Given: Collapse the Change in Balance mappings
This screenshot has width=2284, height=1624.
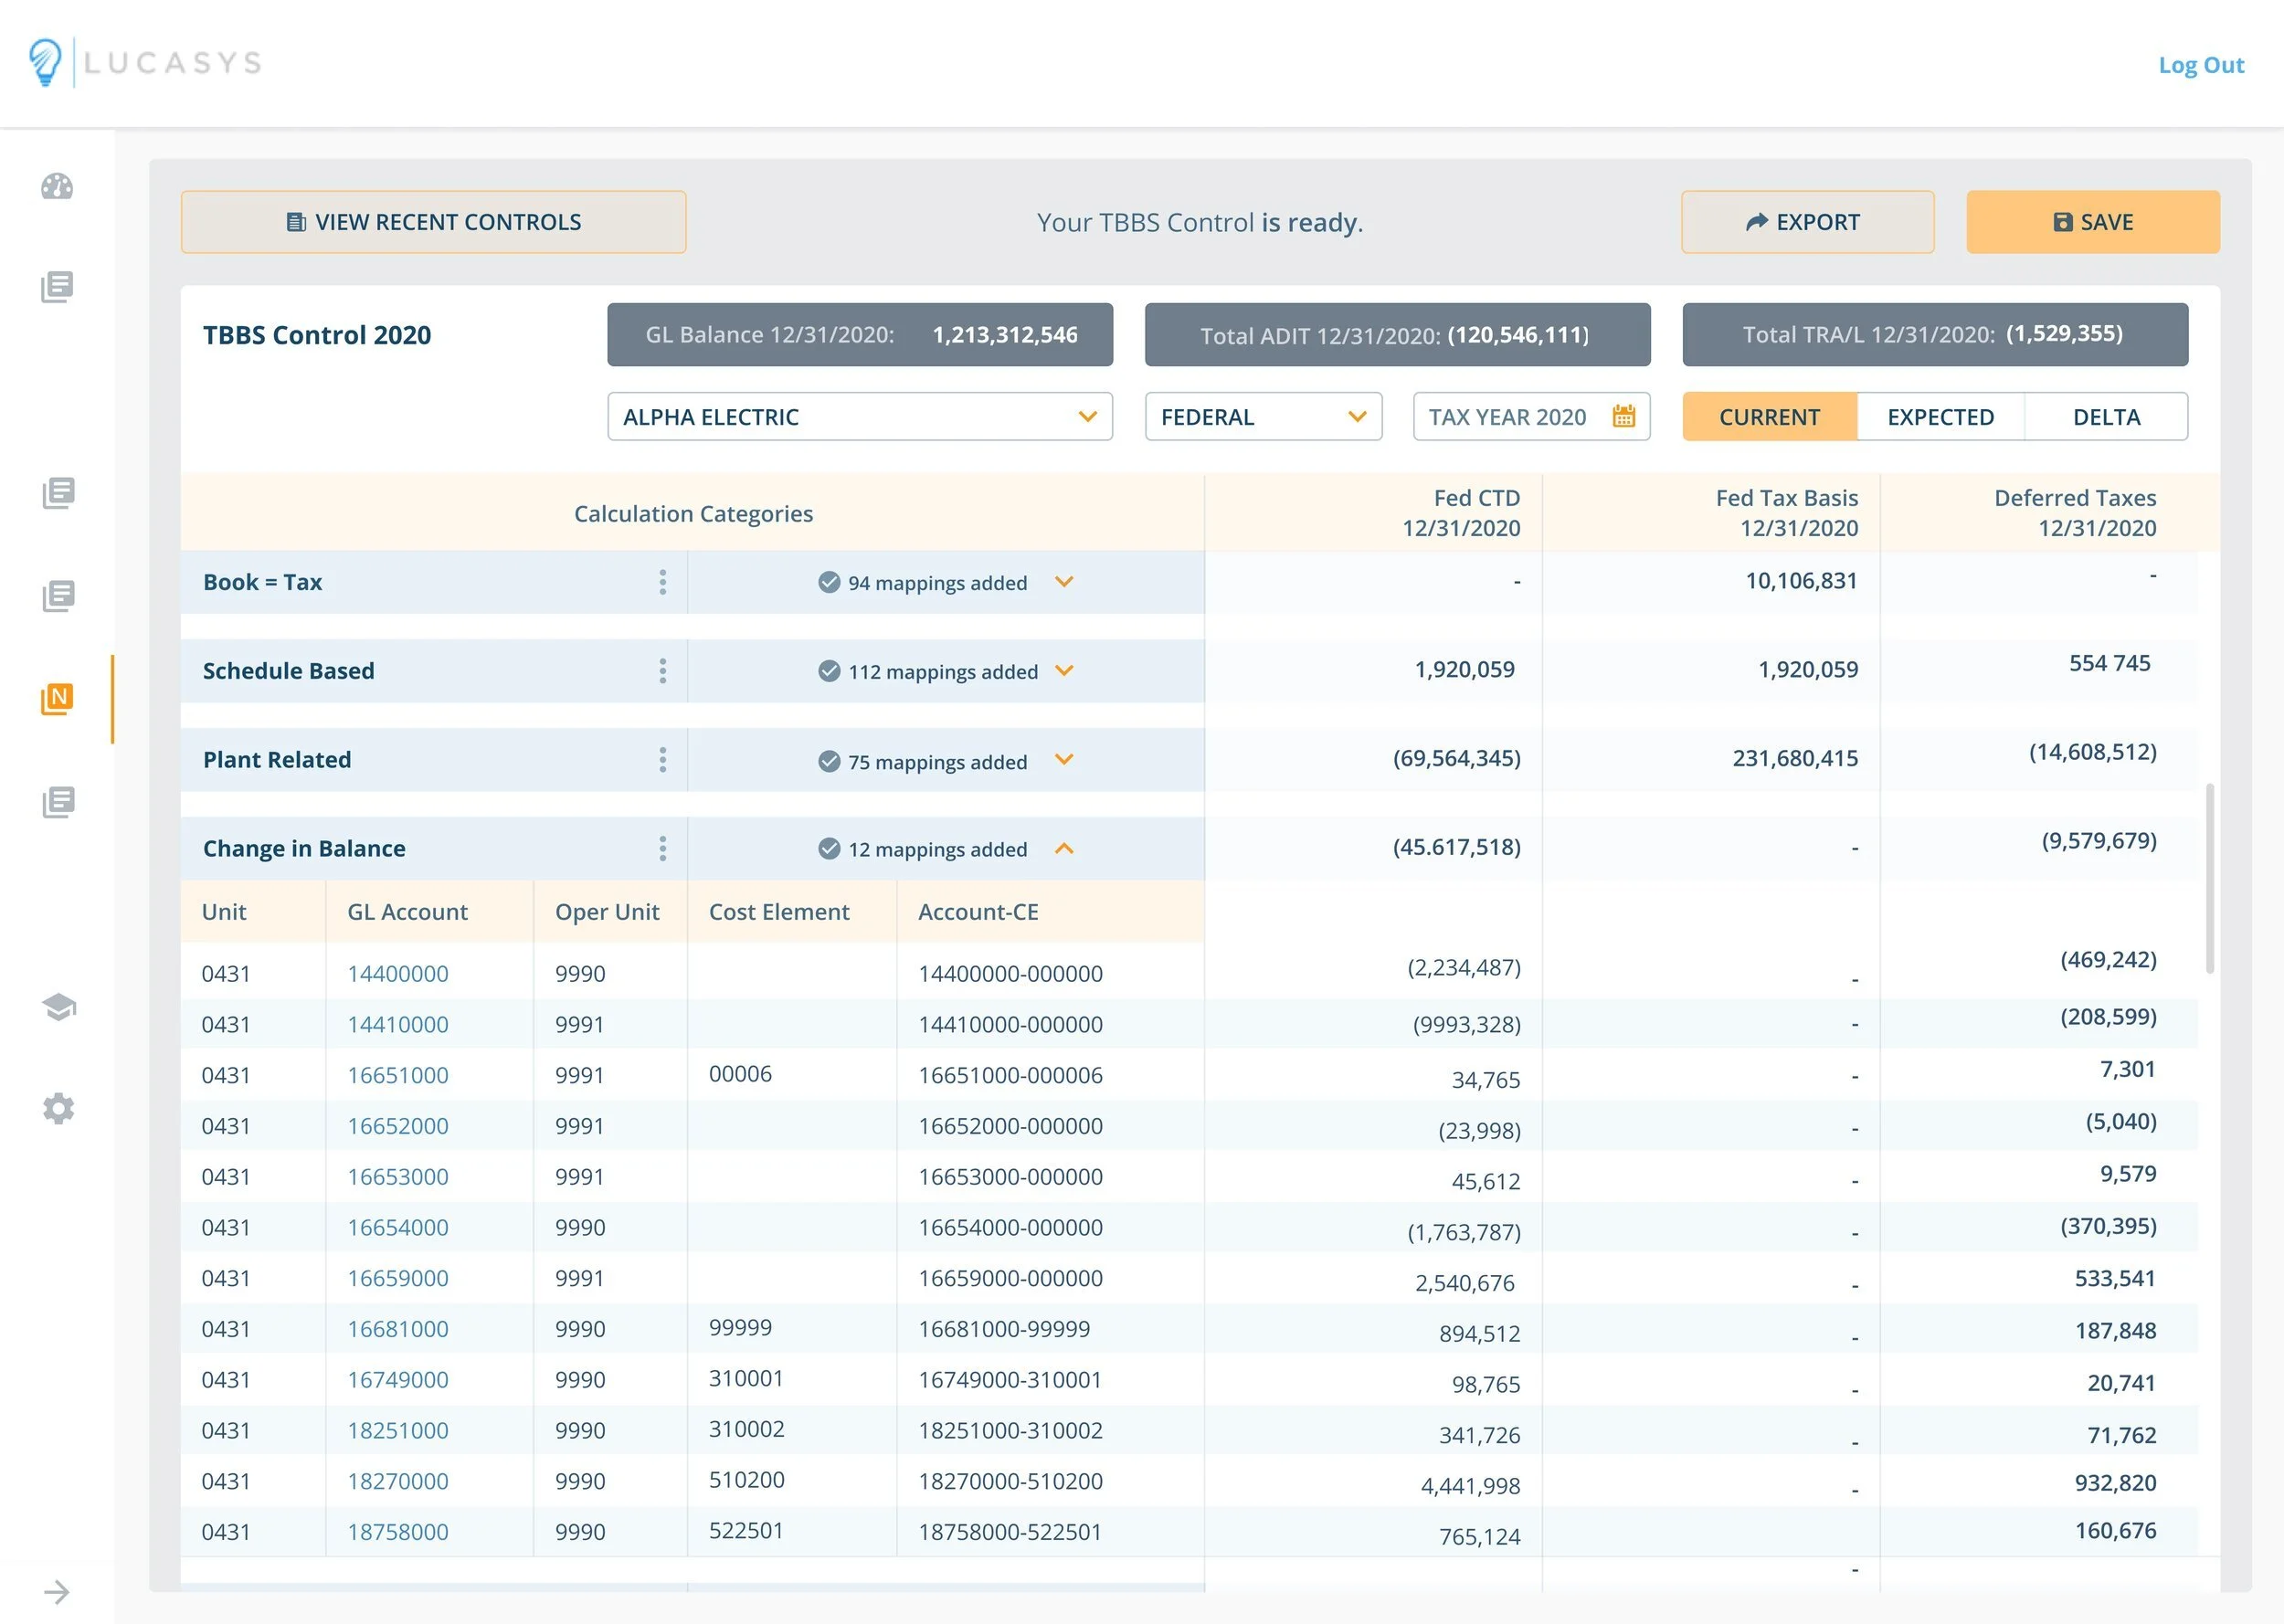Looking at the screenshot, I should tap(1064, 849).
